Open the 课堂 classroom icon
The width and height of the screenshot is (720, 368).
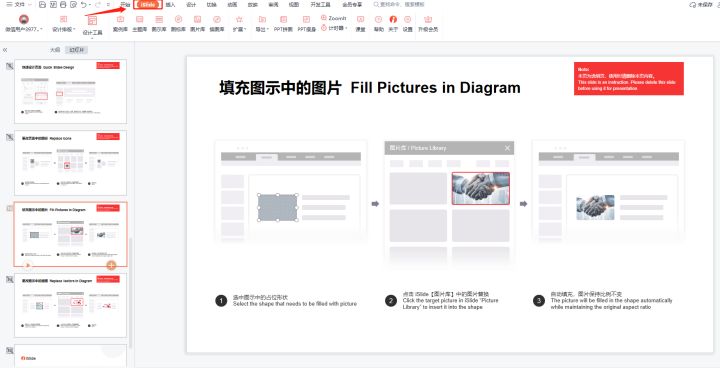pos(360,23)
